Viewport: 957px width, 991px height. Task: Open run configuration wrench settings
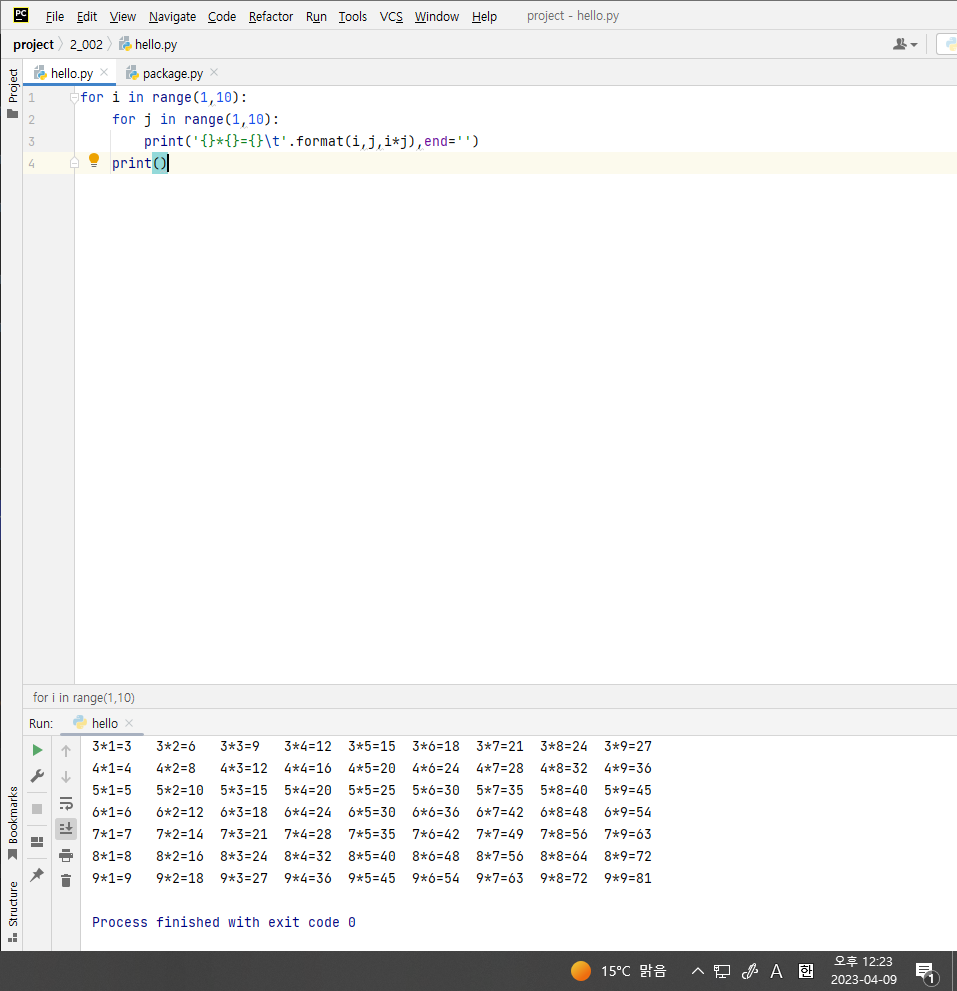point(37,776)
